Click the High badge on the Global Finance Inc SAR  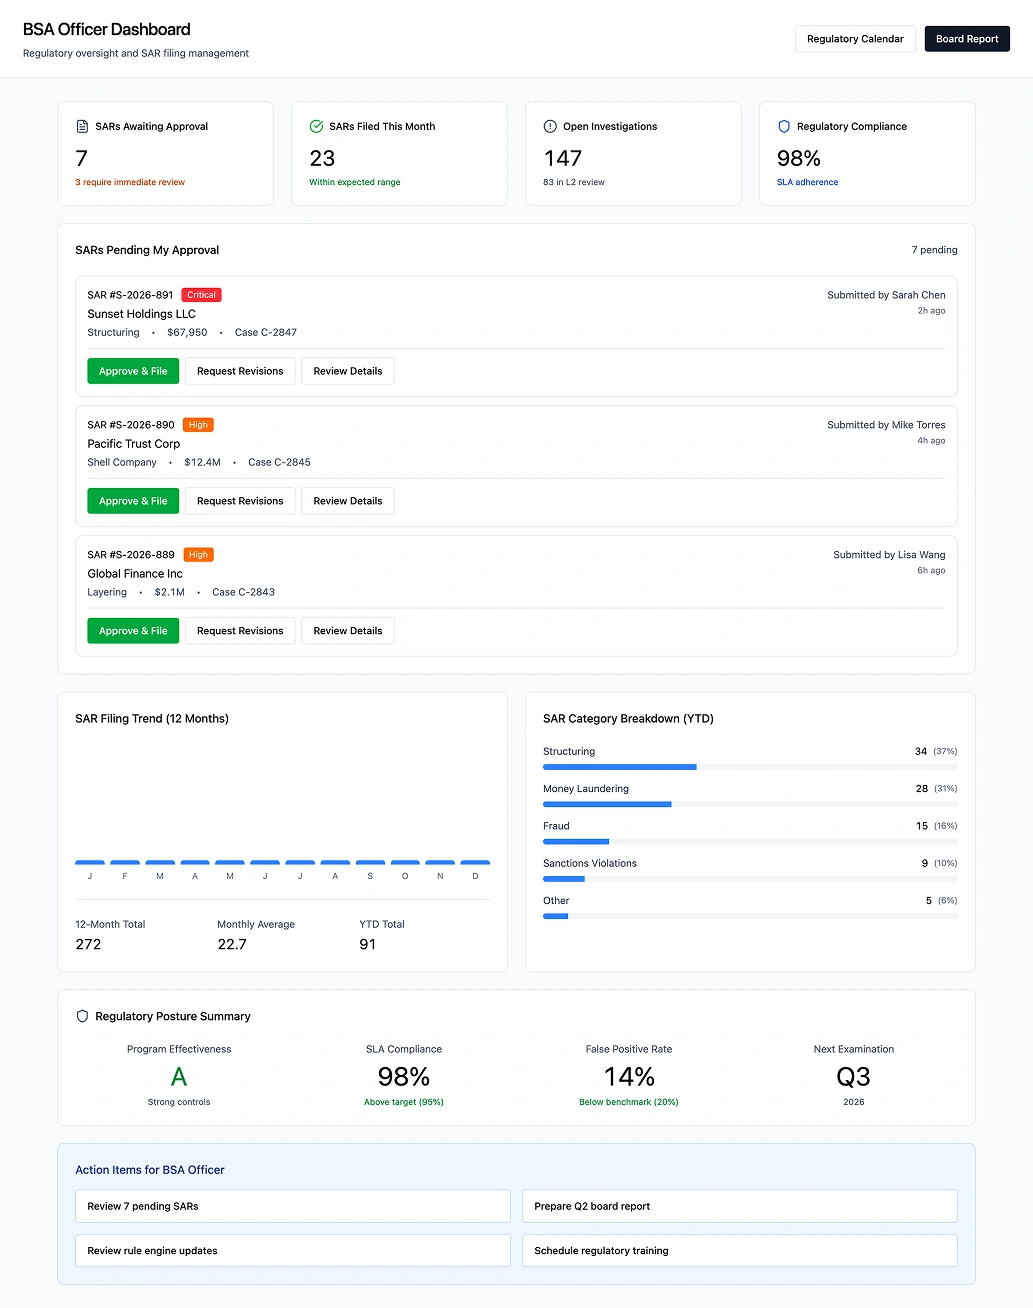pyautogui.click(x=198, y=554)
